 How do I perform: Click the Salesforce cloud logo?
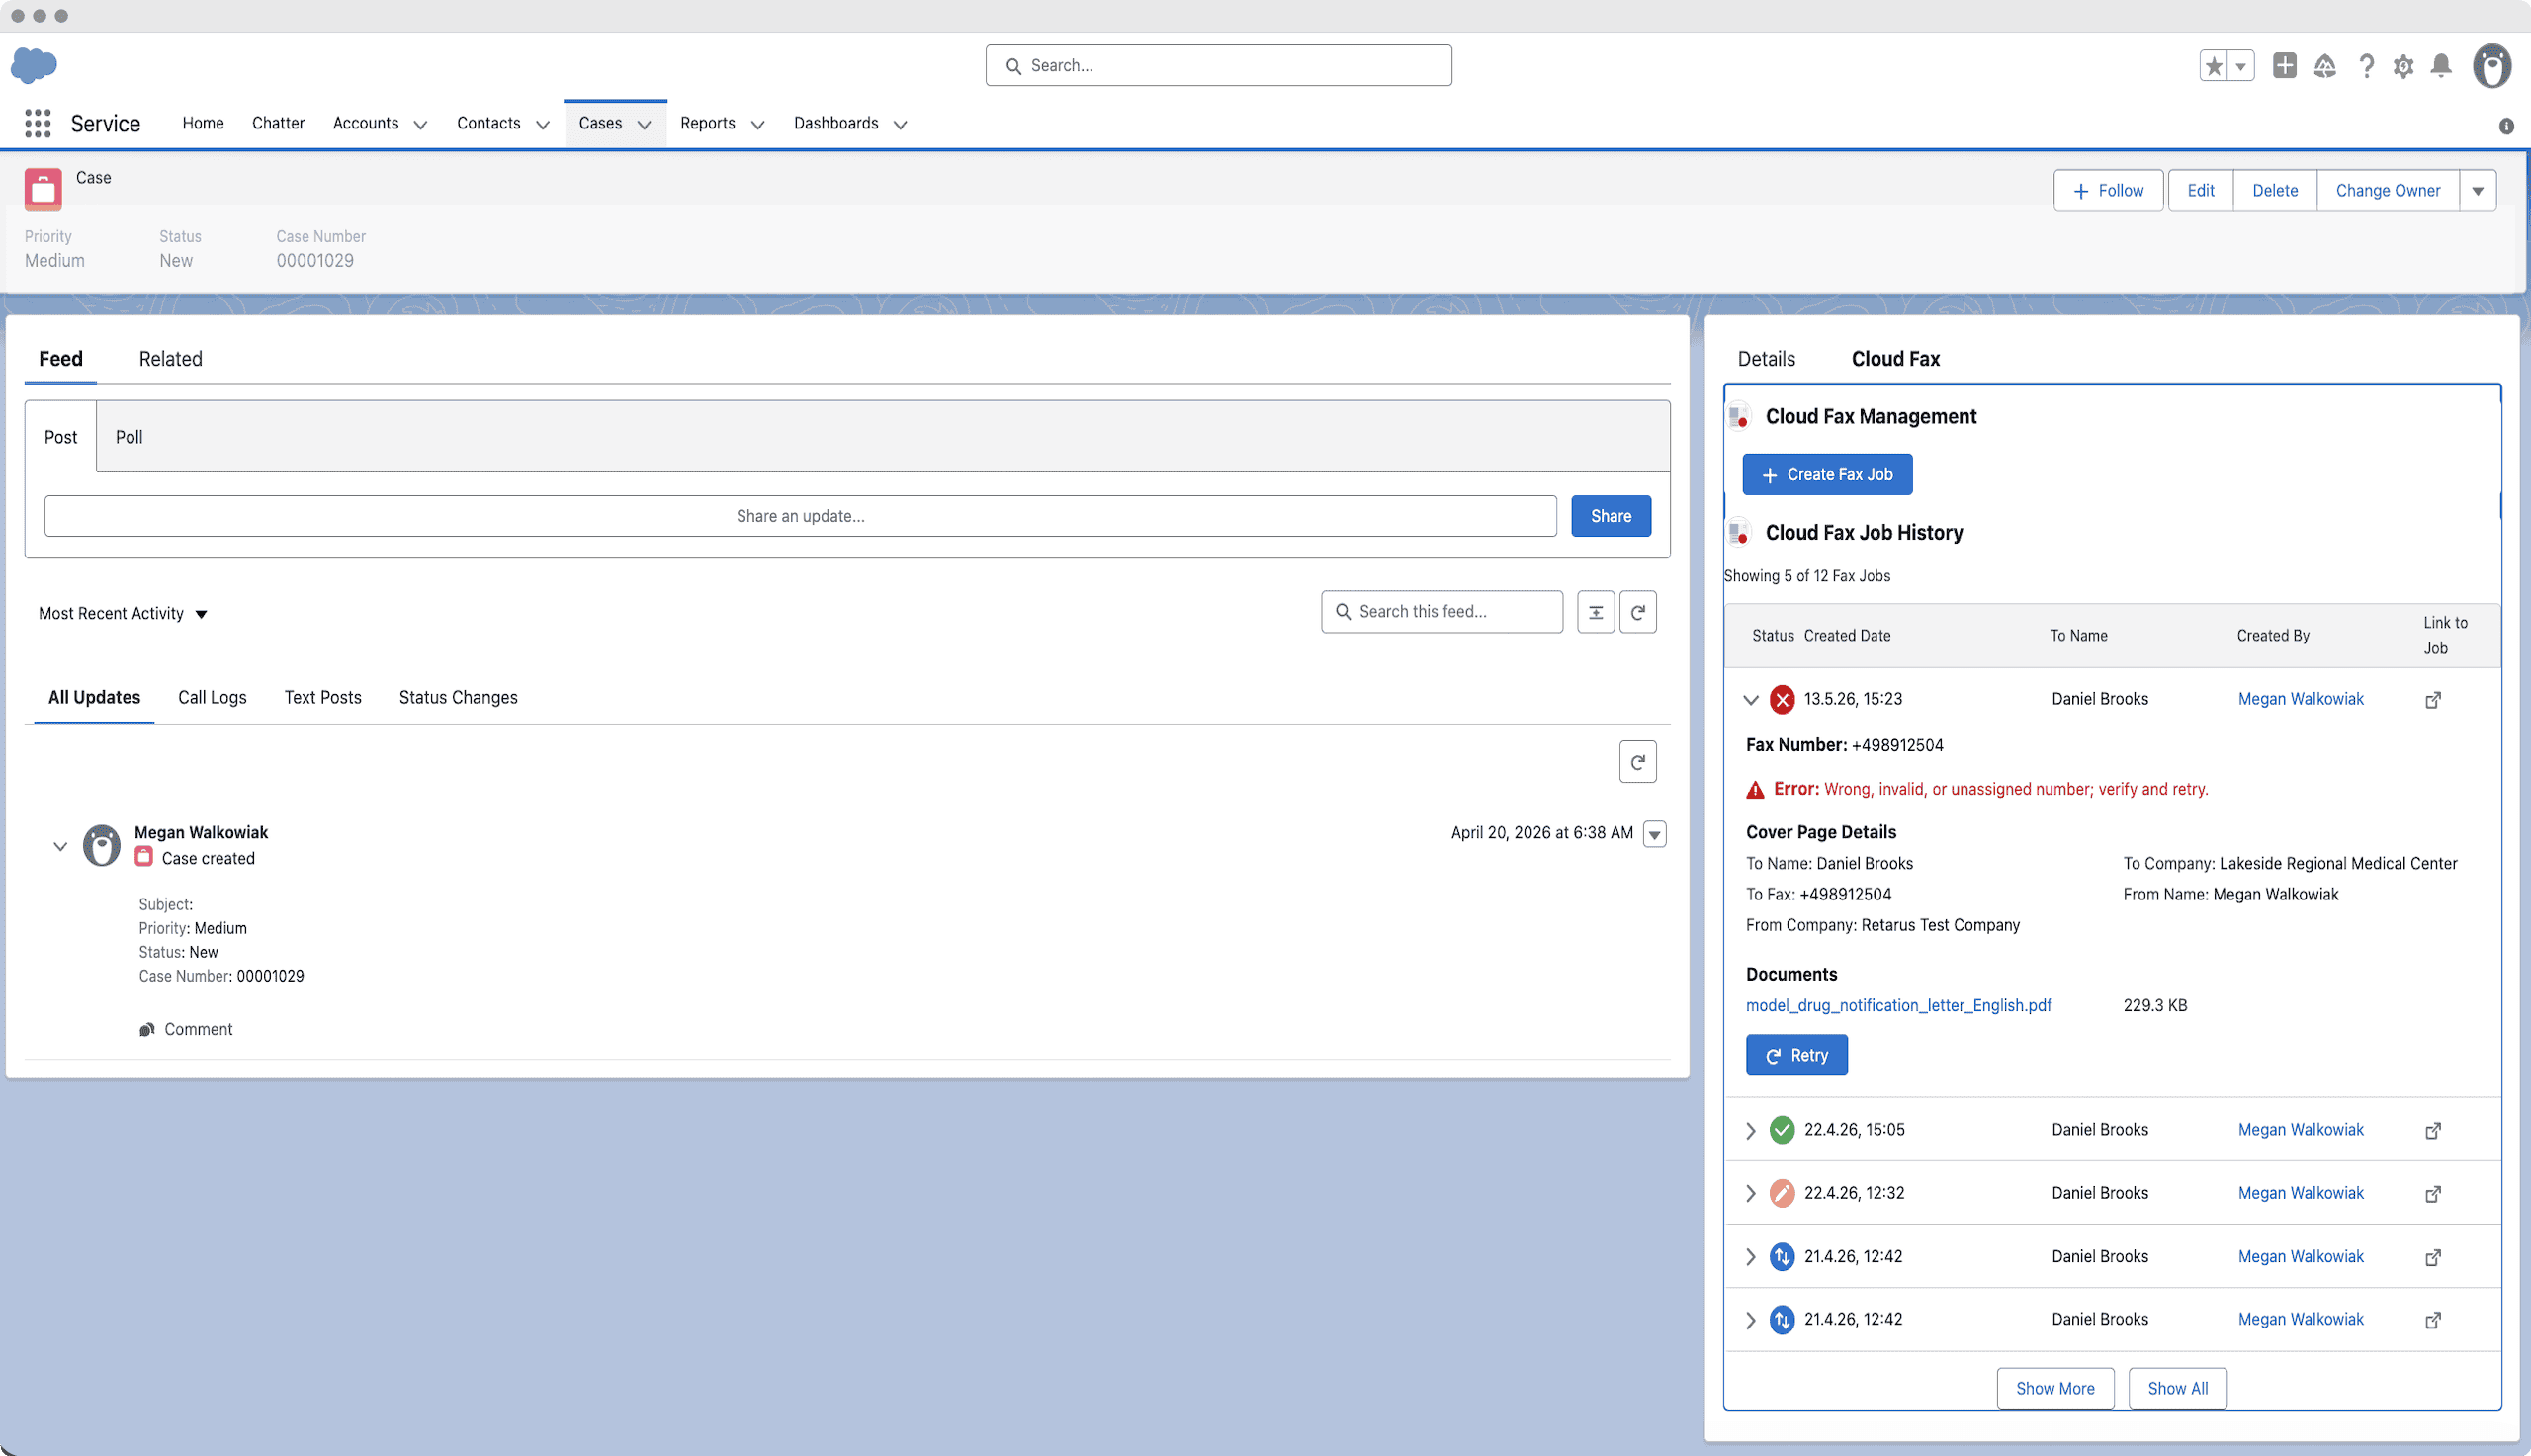34,65
